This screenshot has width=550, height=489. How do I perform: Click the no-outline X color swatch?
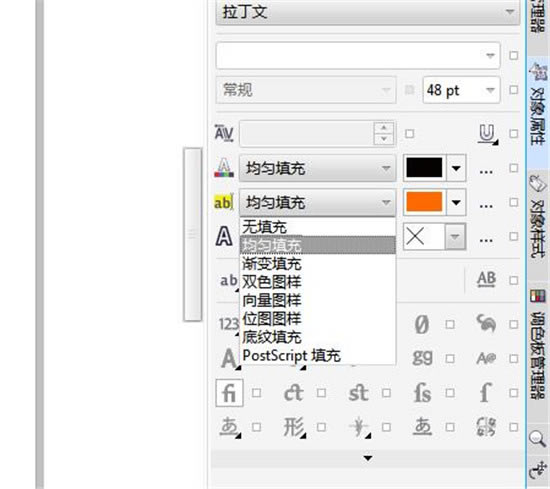tap(424, 236)
